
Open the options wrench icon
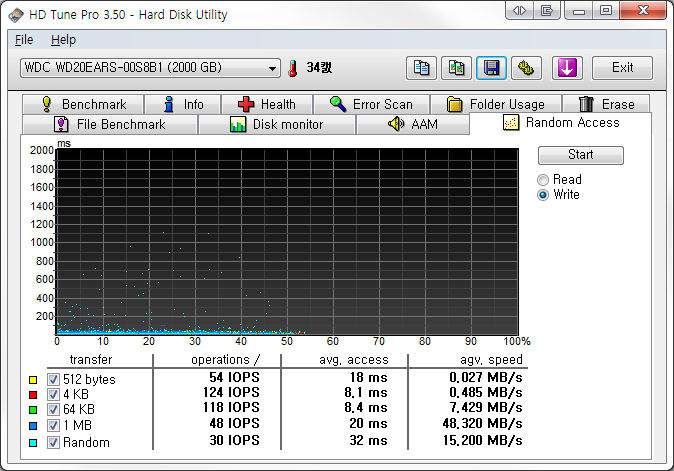point(526,68)
